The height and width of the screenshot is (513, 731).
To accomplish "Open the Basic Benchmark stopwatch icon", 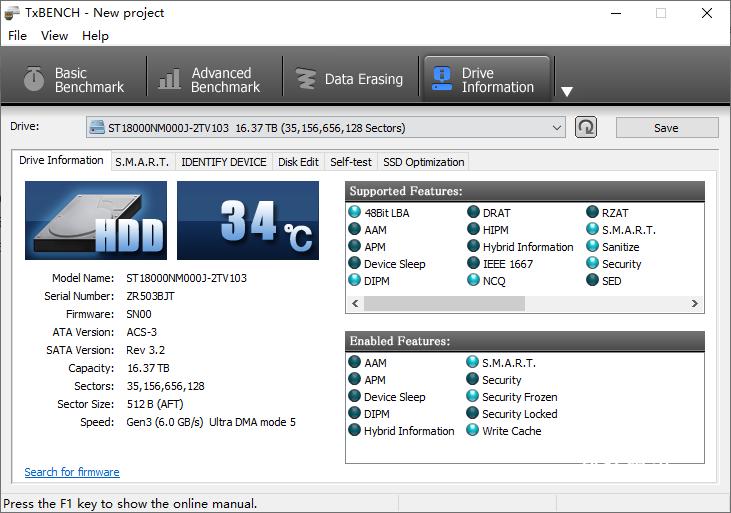I will click(35, 80).
